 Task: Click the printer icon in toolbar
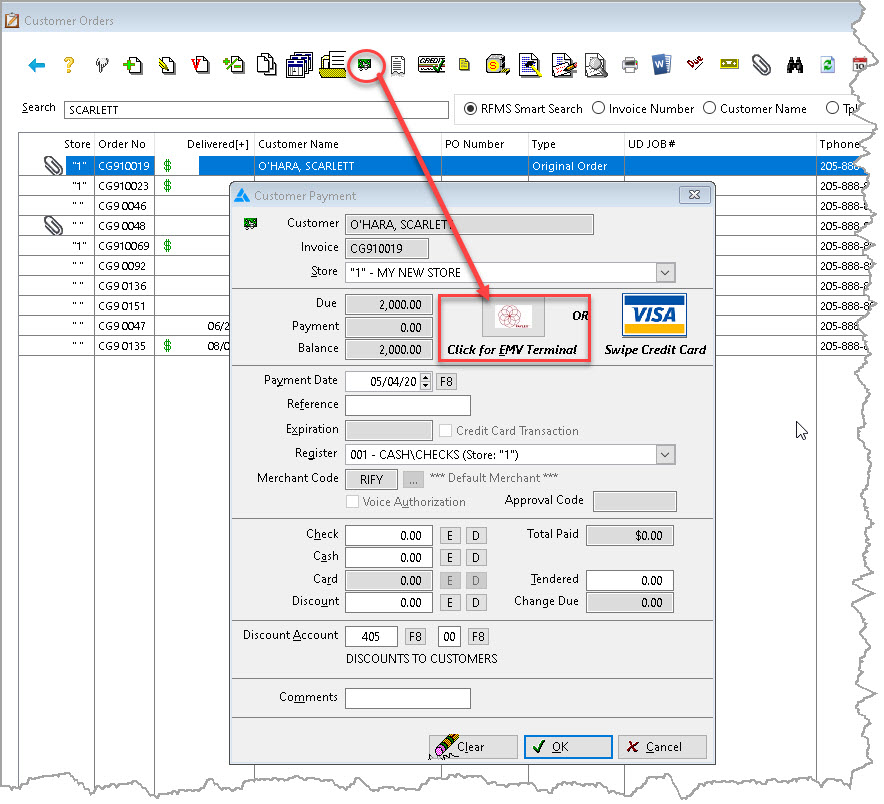pos(630,66)
